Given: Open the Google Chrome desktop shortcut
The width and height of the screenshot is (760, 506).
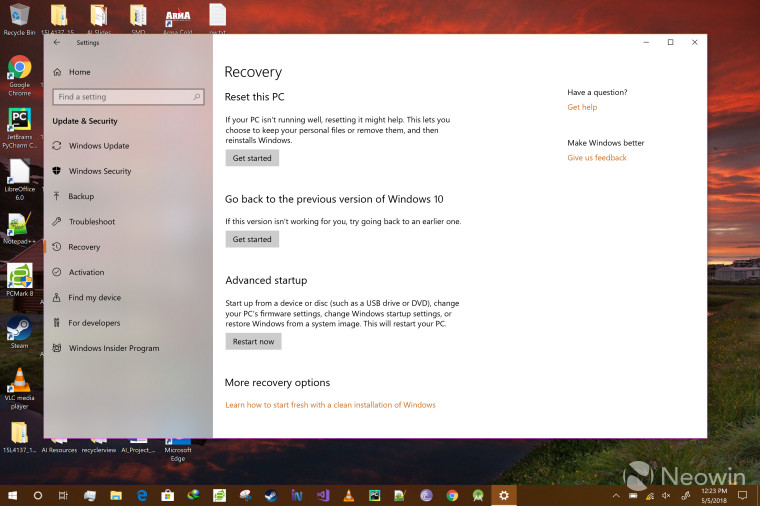Looking at the screenshot, I should (x=19, y=76).
